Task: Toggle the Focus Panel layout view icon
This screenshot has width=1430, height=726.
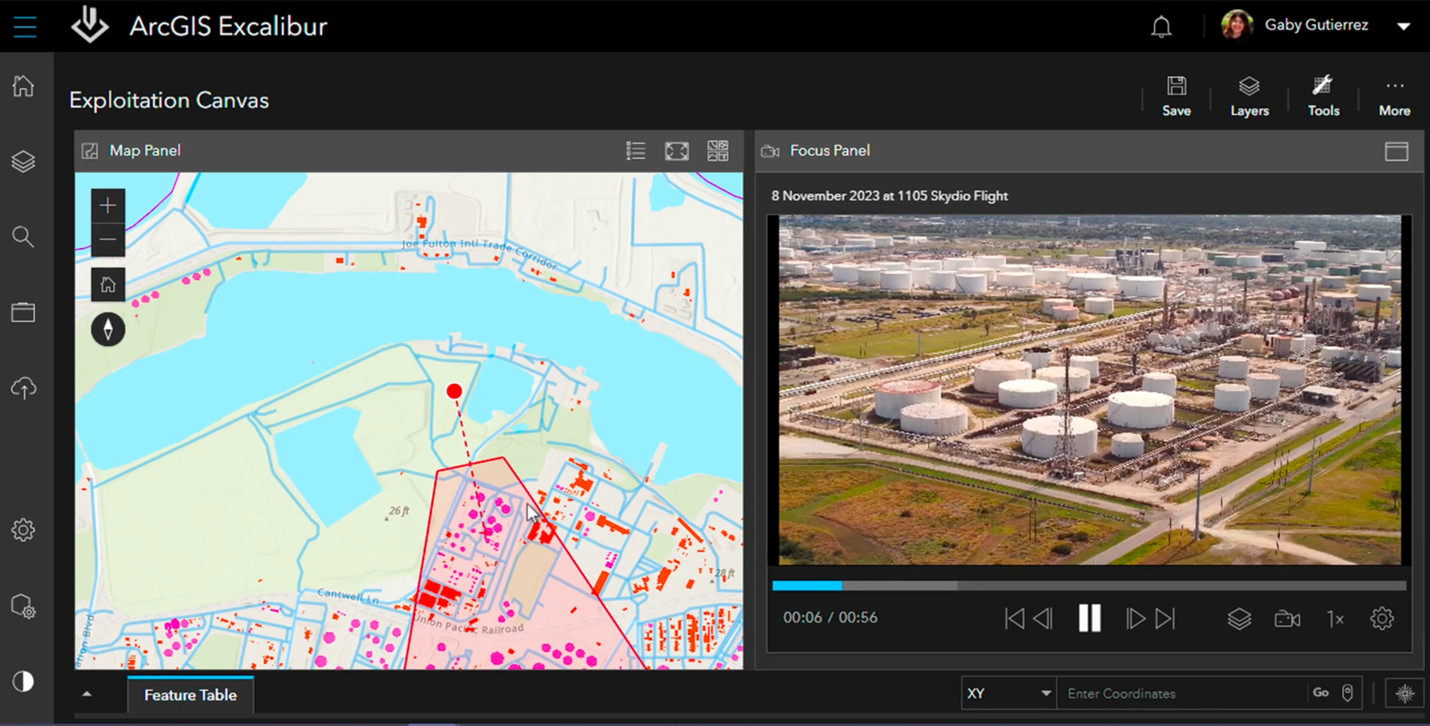Action: tap(1397, 150)
